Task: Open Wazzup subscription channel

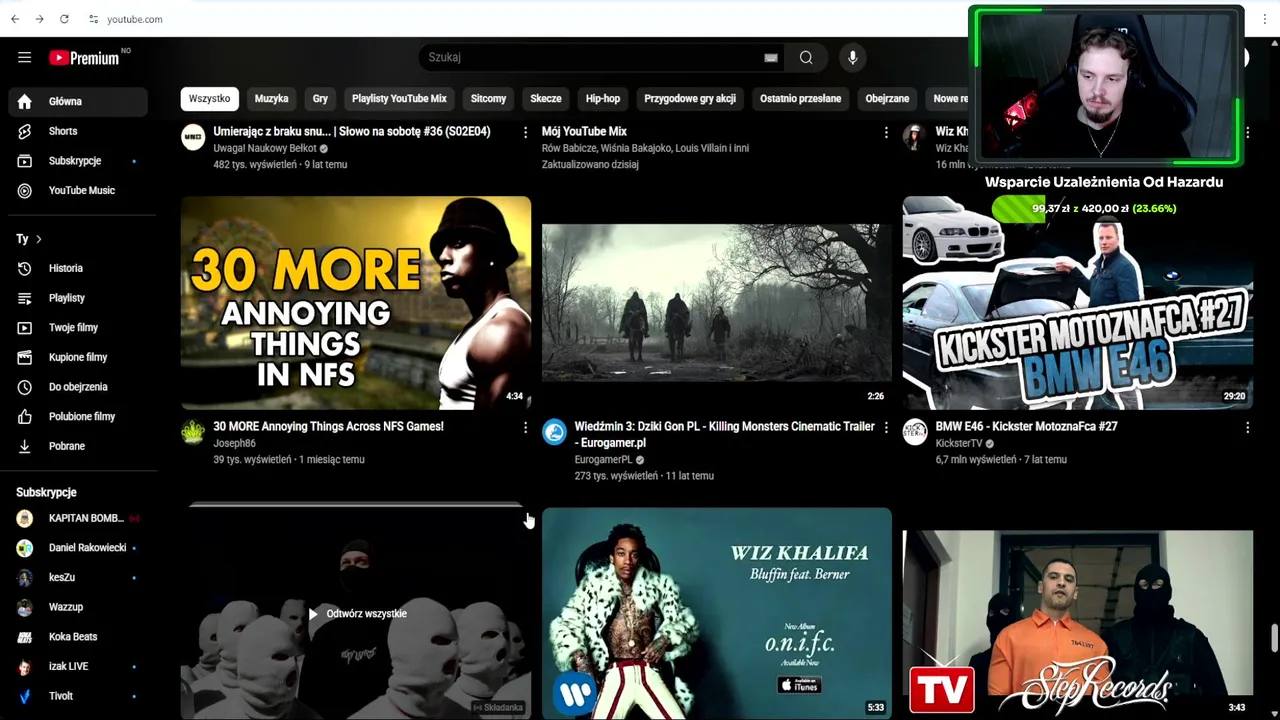Action: [x=78, y=607]
